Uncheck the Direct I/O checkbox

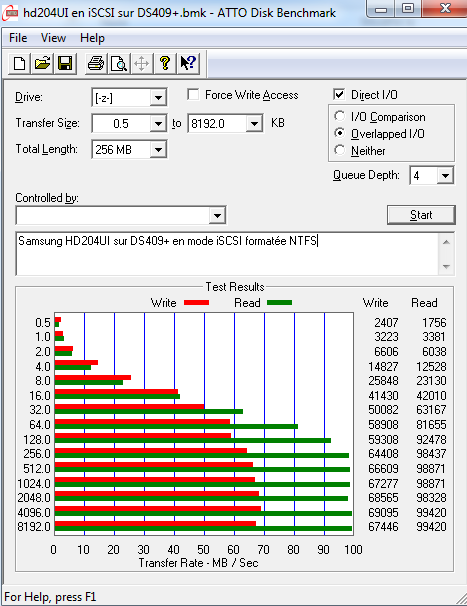click(x=339, y=95)
